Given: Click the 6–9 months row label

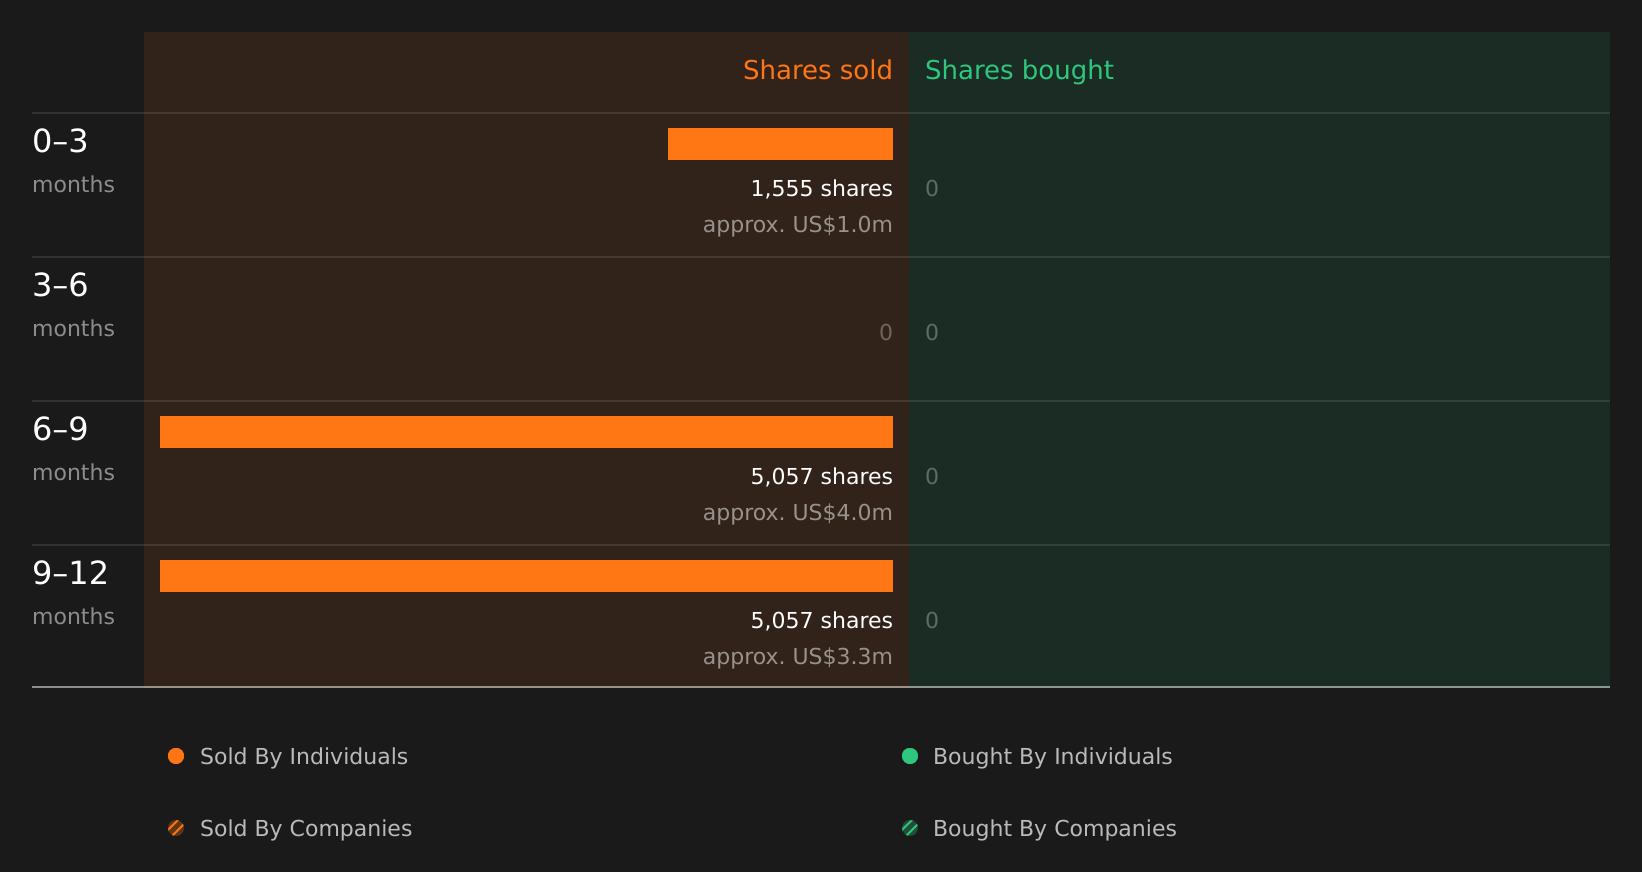Looking at the screenshot, I should tap(73, 449).
